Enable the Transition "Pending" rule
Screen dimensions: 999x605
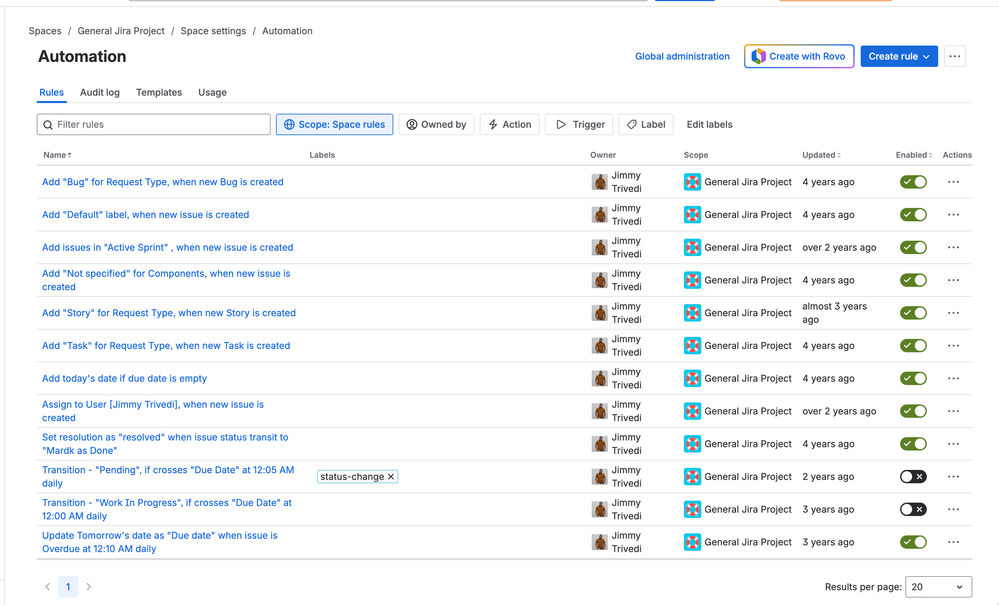pos(913,476)
